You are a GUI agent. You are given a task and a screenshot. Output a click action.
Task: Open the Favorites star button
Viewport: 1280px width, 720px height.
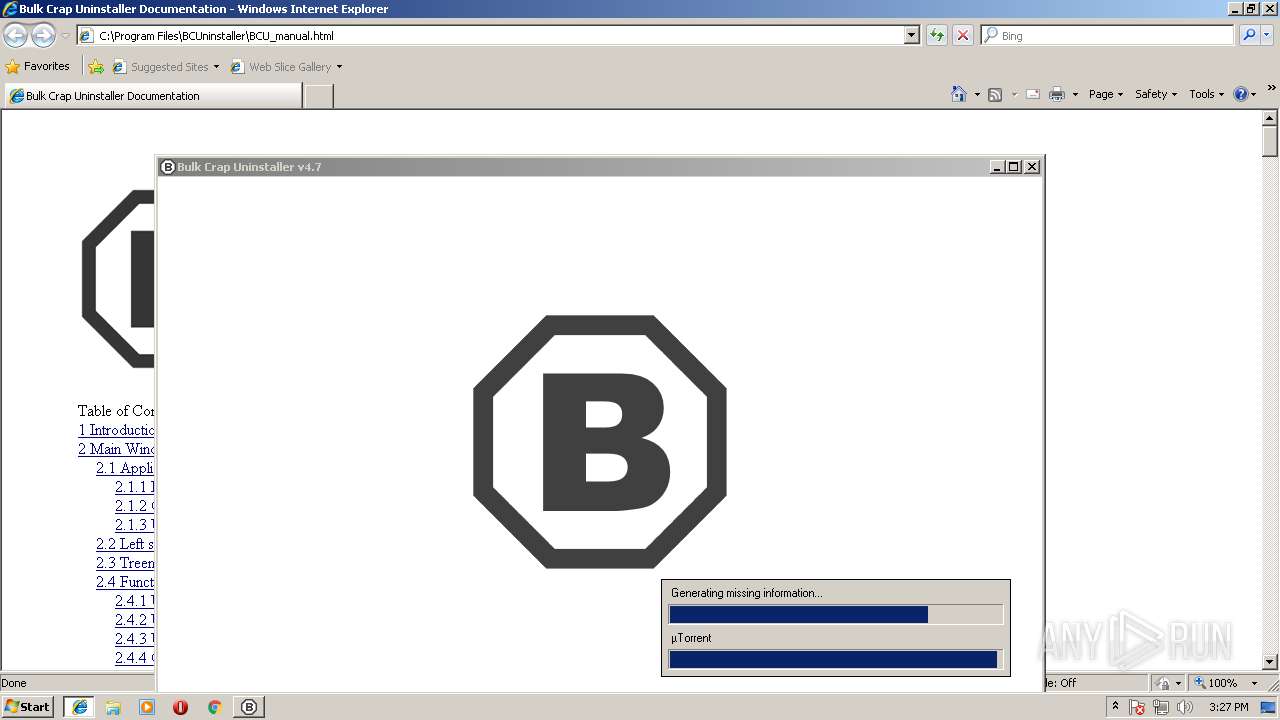point(38,66)
